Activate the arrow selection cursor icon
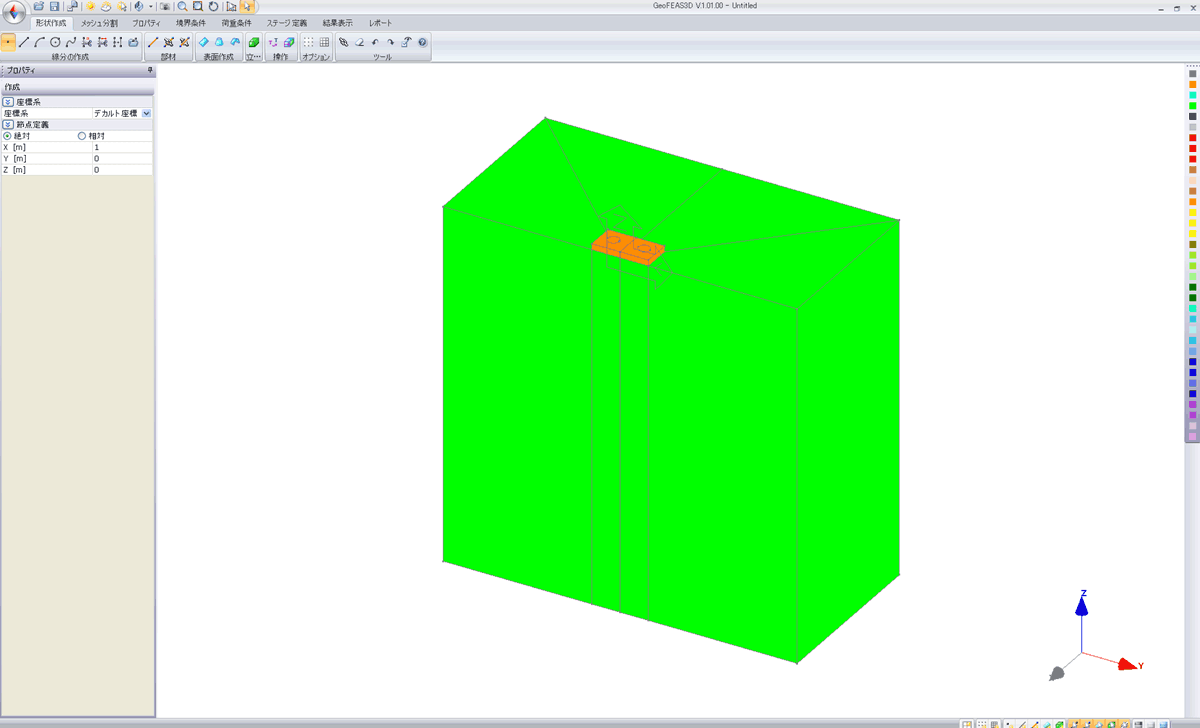Viewport: 1200px width, 728px height. point(247,6)
